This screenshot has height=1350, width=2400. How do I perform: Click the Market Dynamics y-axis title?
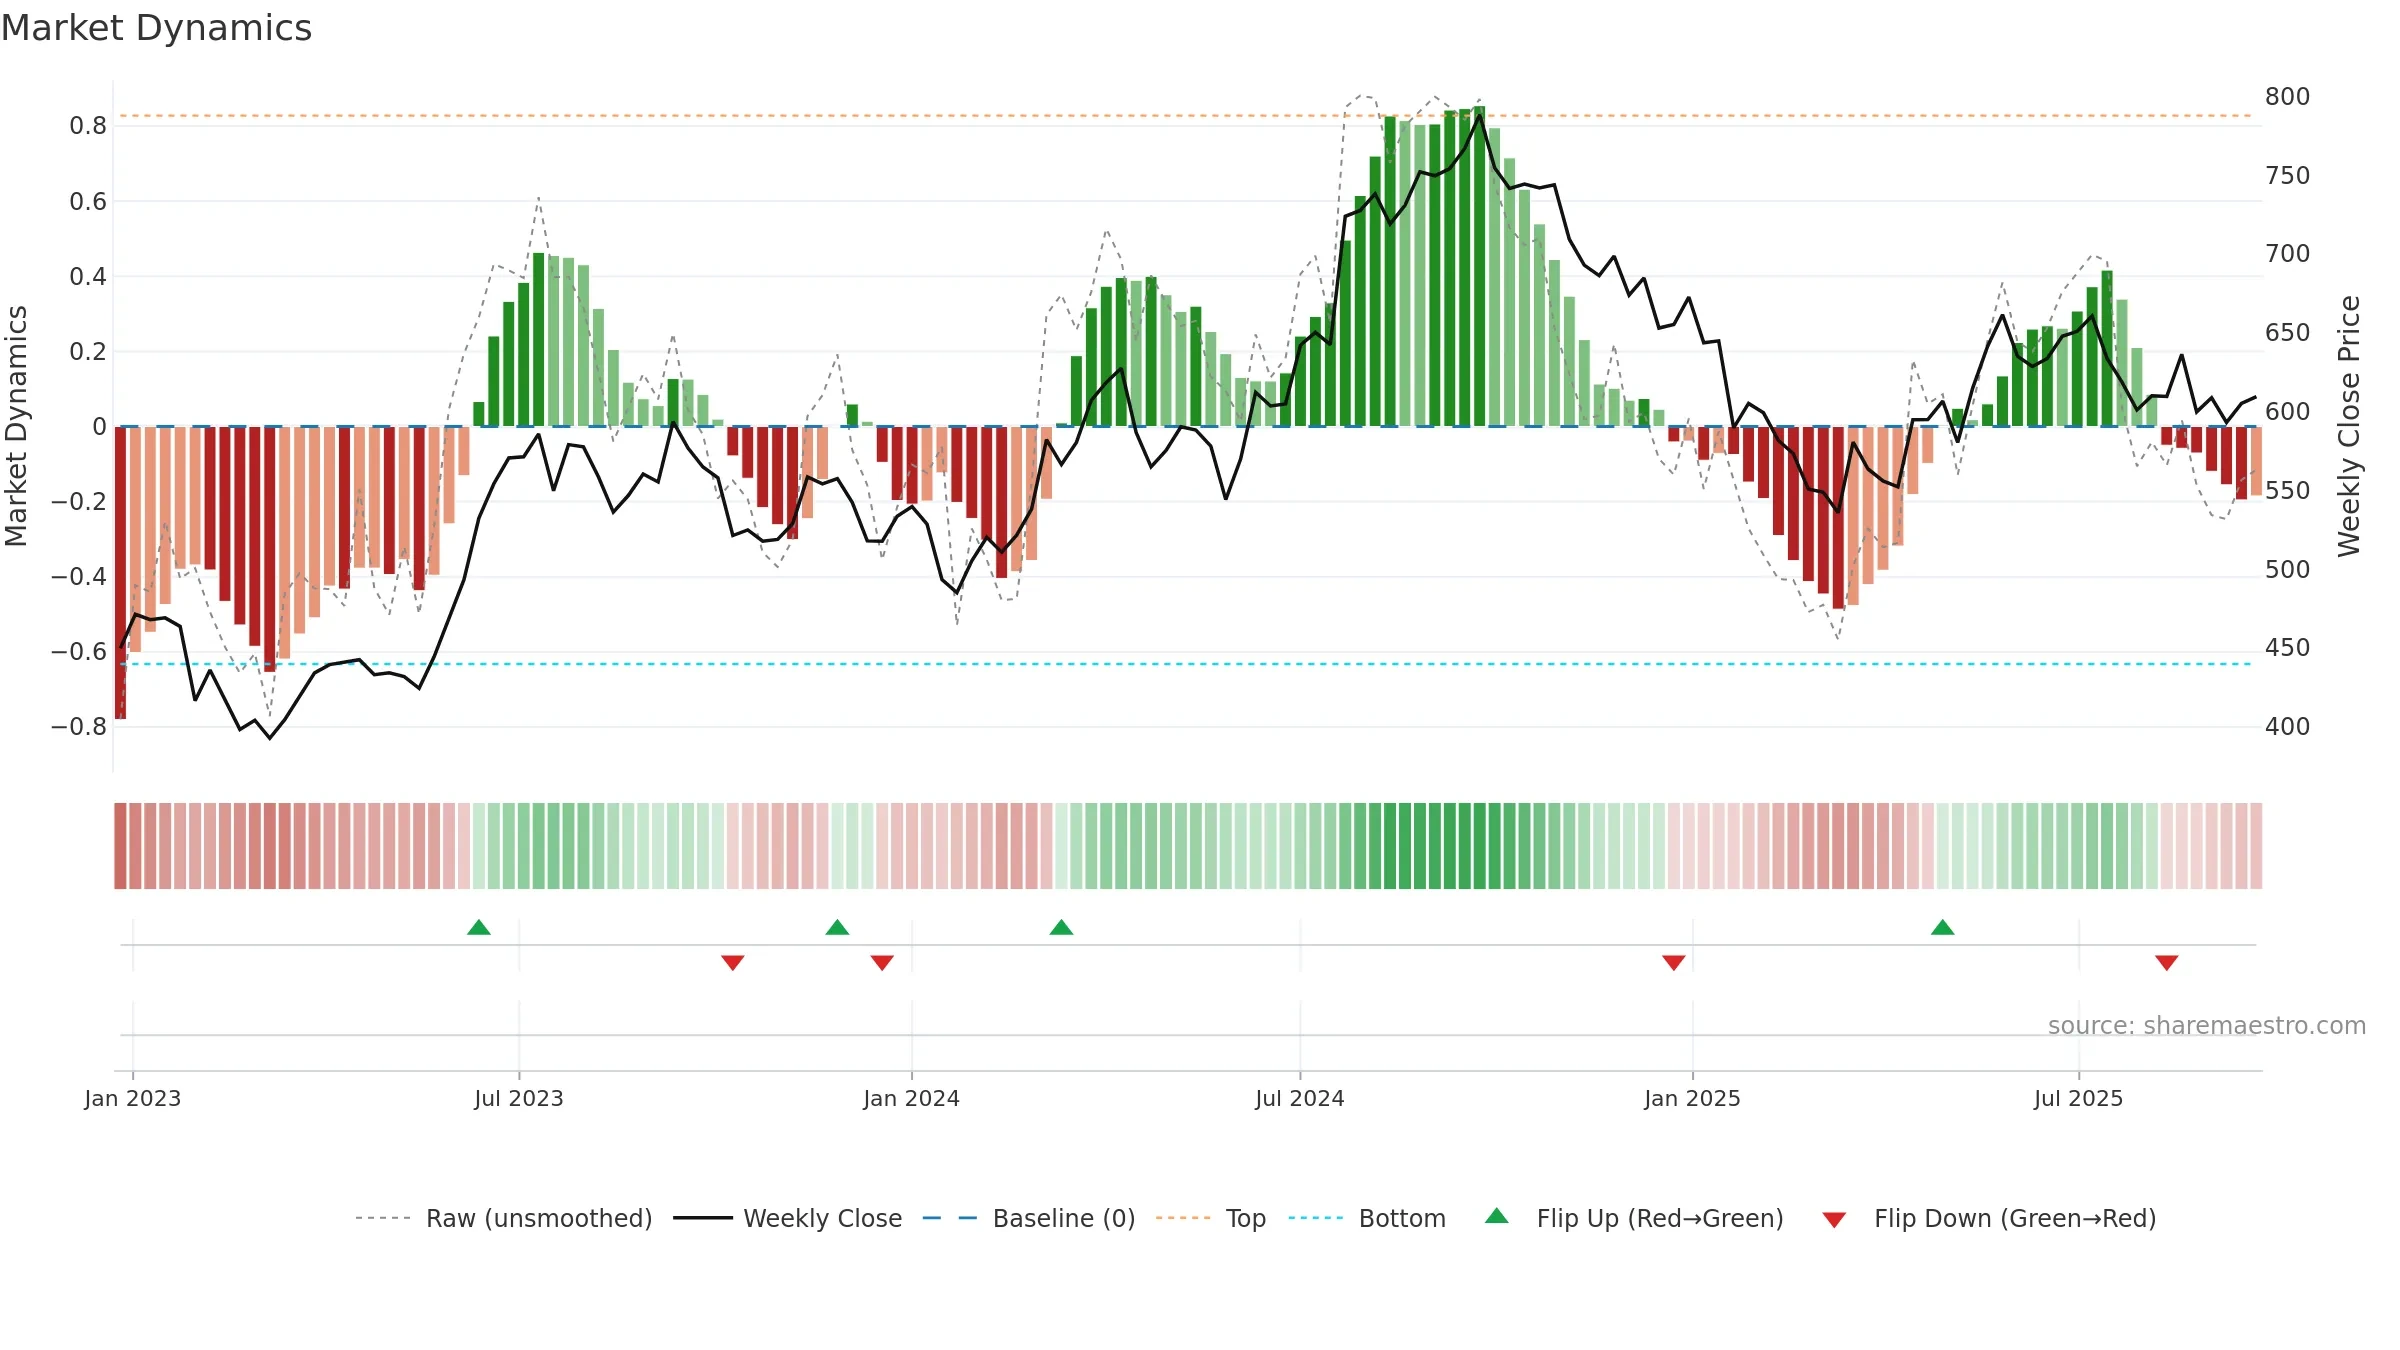[x=16, y=426]
